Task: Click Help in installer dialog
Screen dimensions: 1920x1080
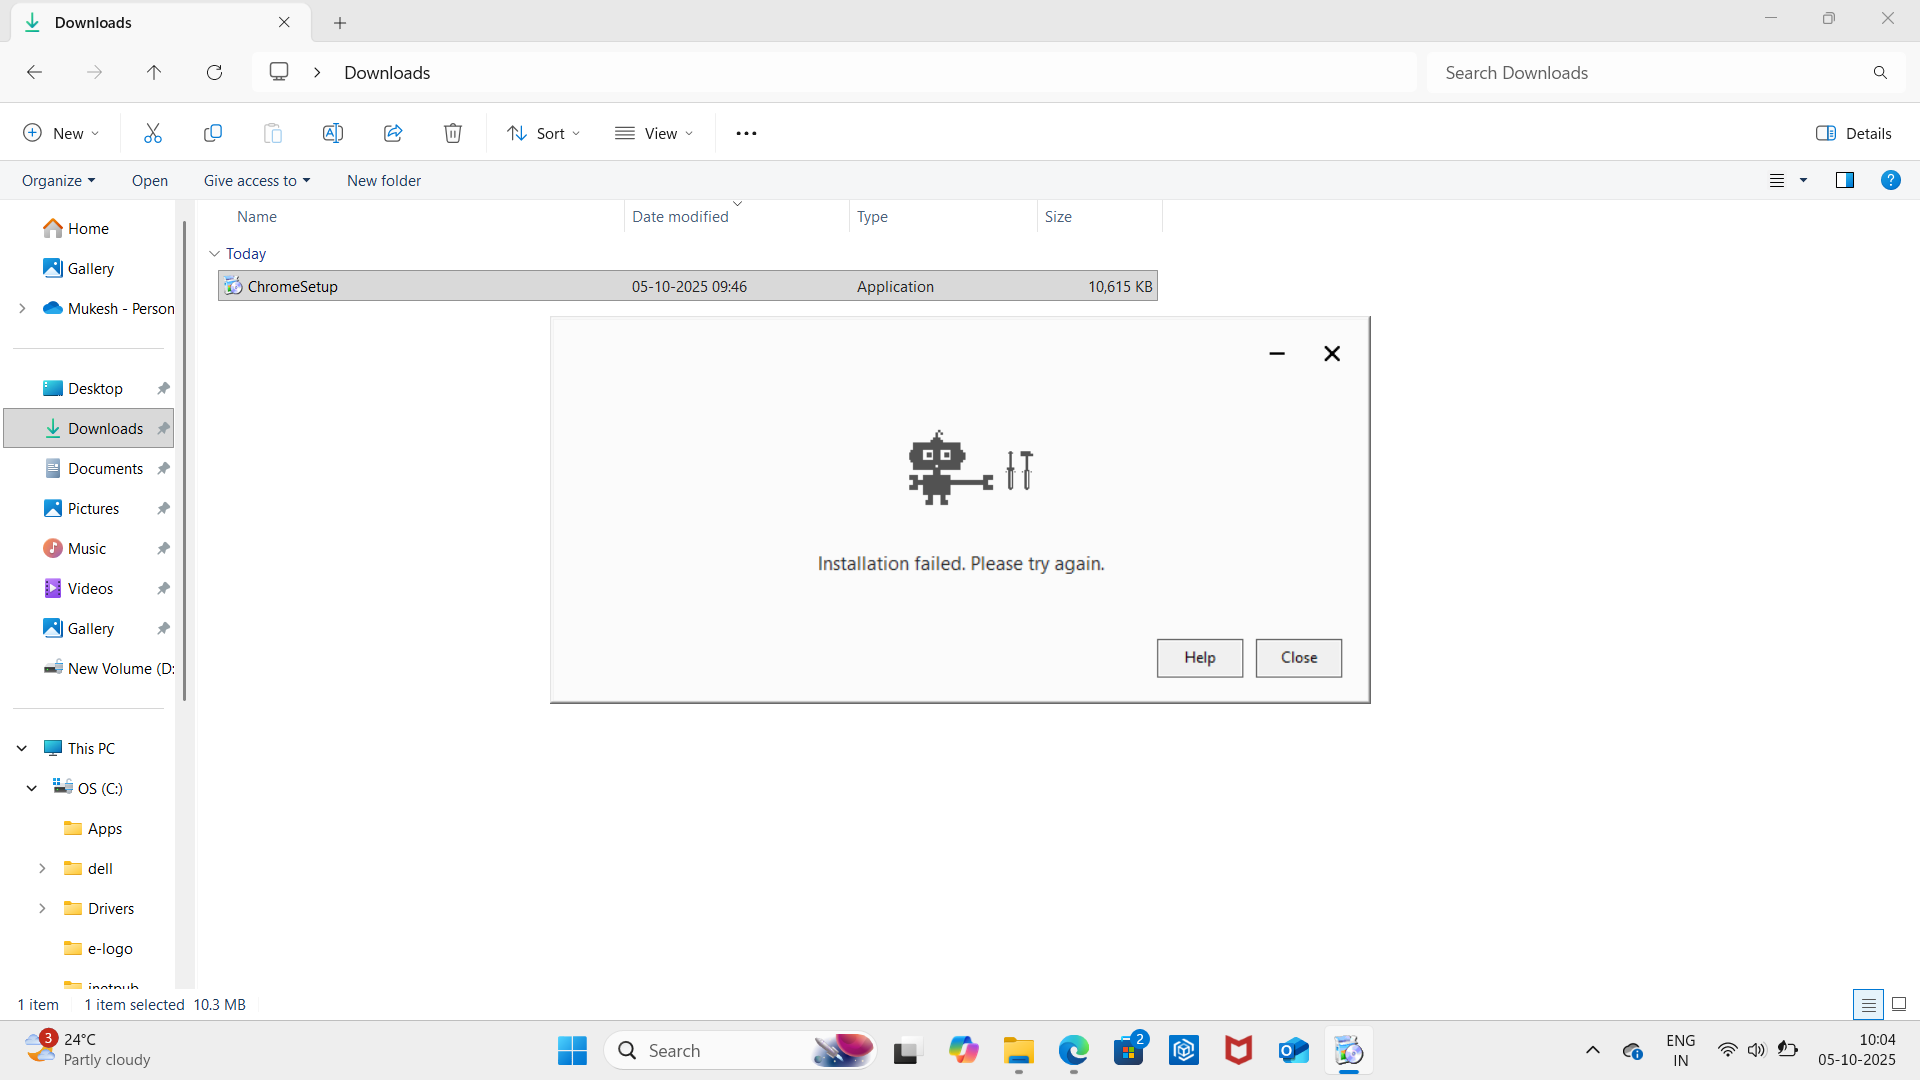Action: point(1199,658)
